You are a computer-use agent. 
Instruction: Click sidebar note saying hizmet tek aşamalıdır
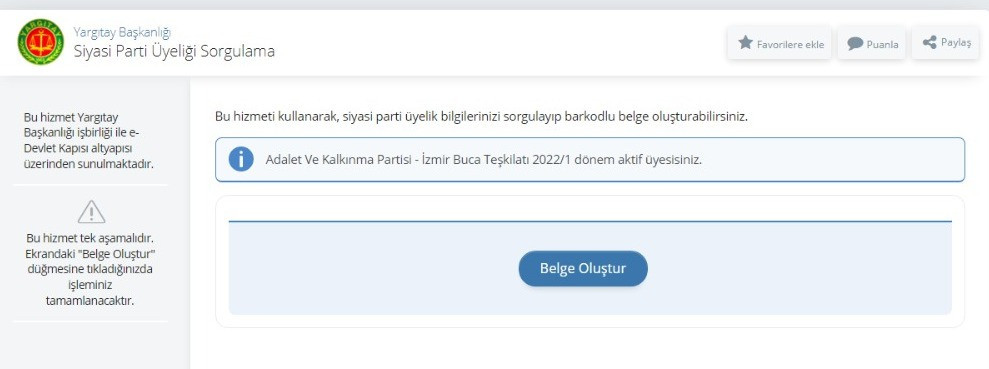click(x=91, y=269)
